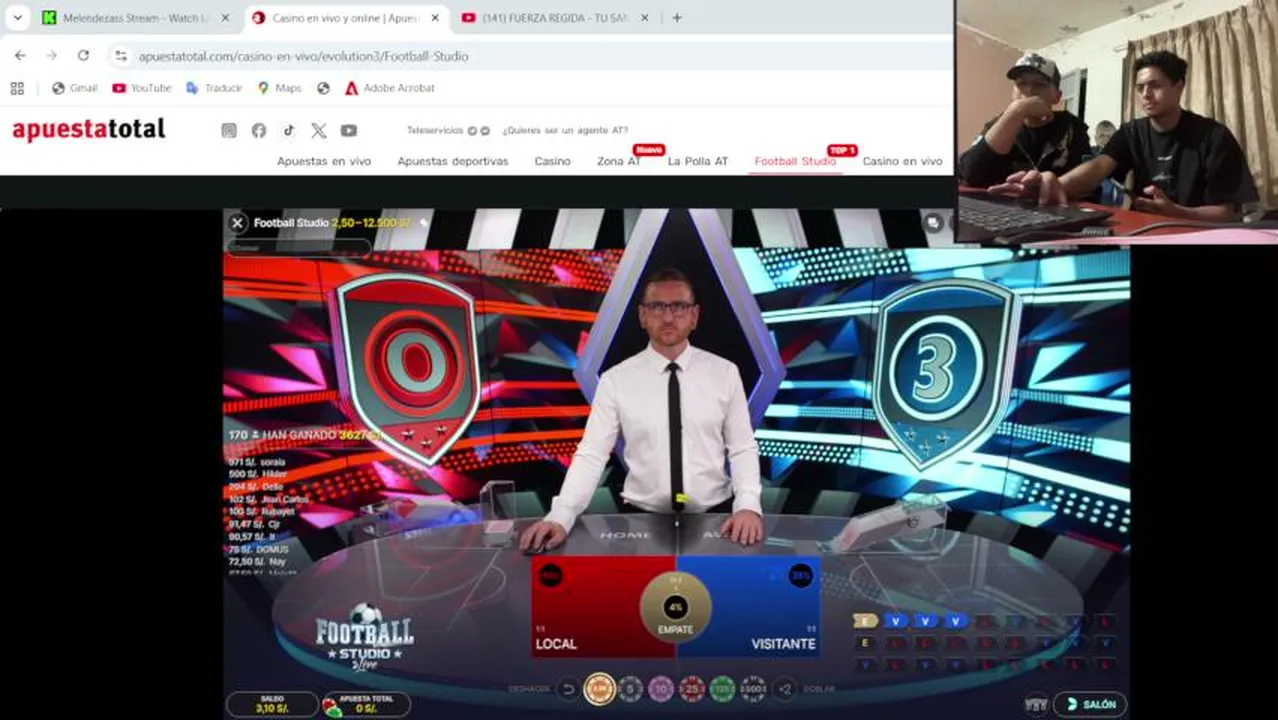The width and height of the screenshot is (1278, 720).
Task: Select the 2.50 betting chip
Action: (x=600, y=689)
